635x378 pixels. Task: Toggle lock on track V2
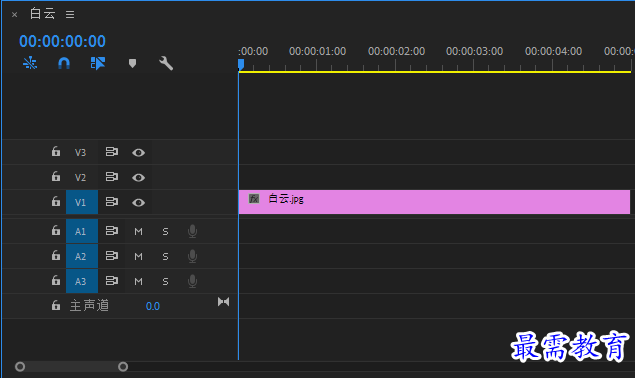coord(55,177)
